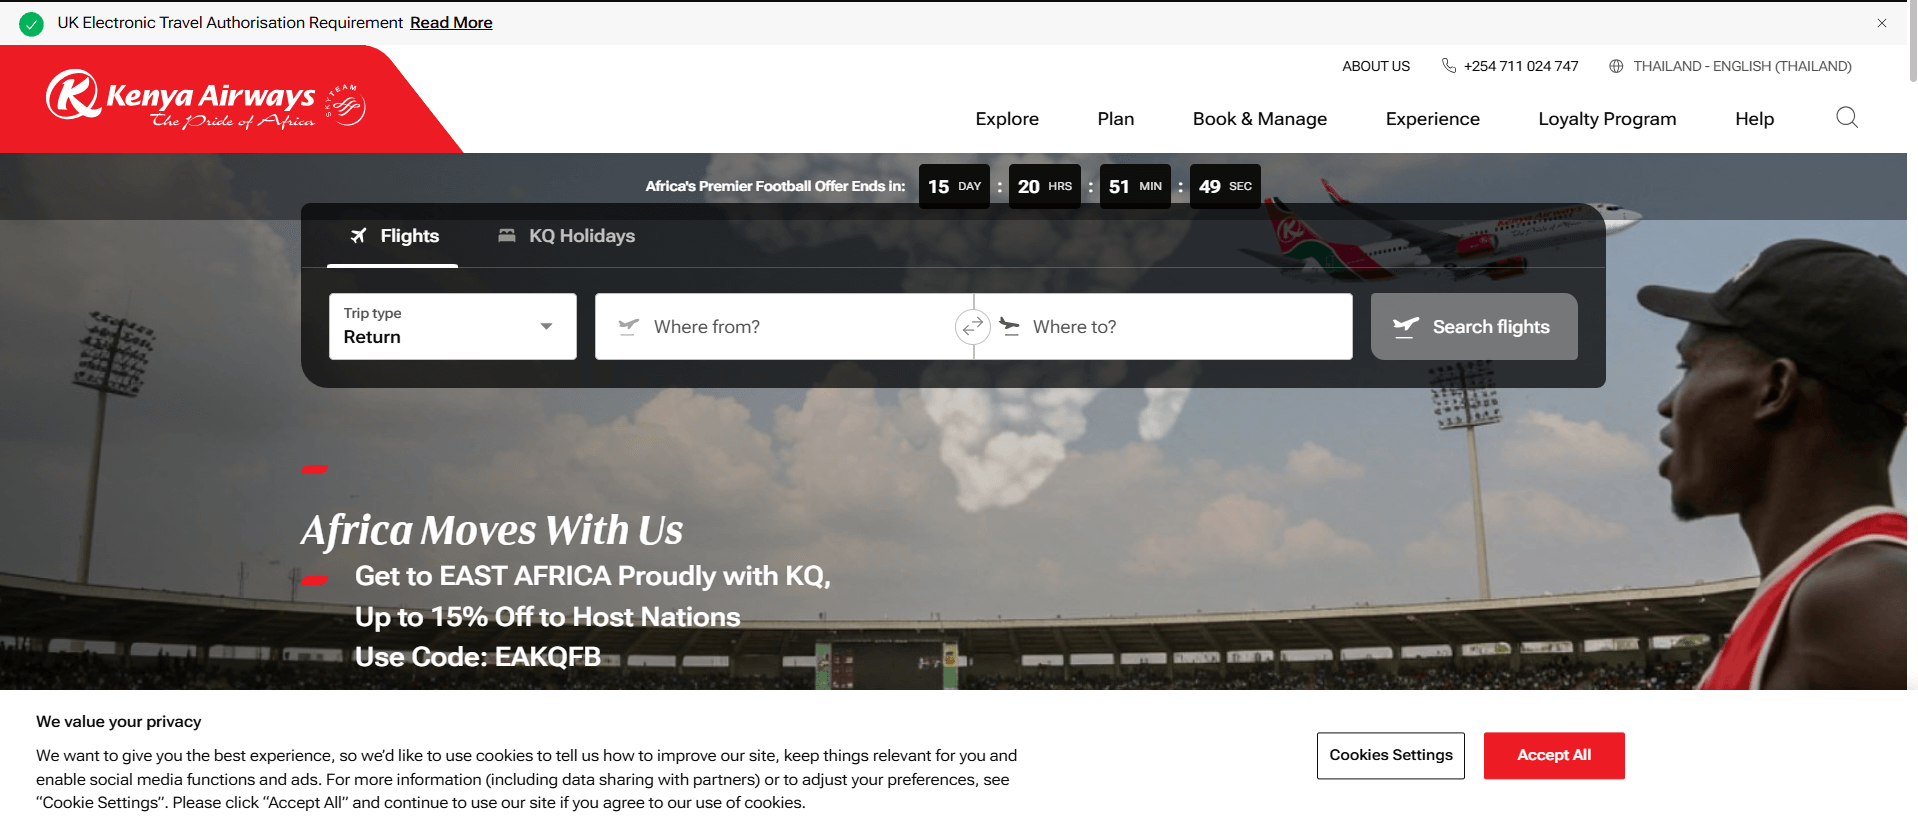Accept All cookies

[1554, 755]
